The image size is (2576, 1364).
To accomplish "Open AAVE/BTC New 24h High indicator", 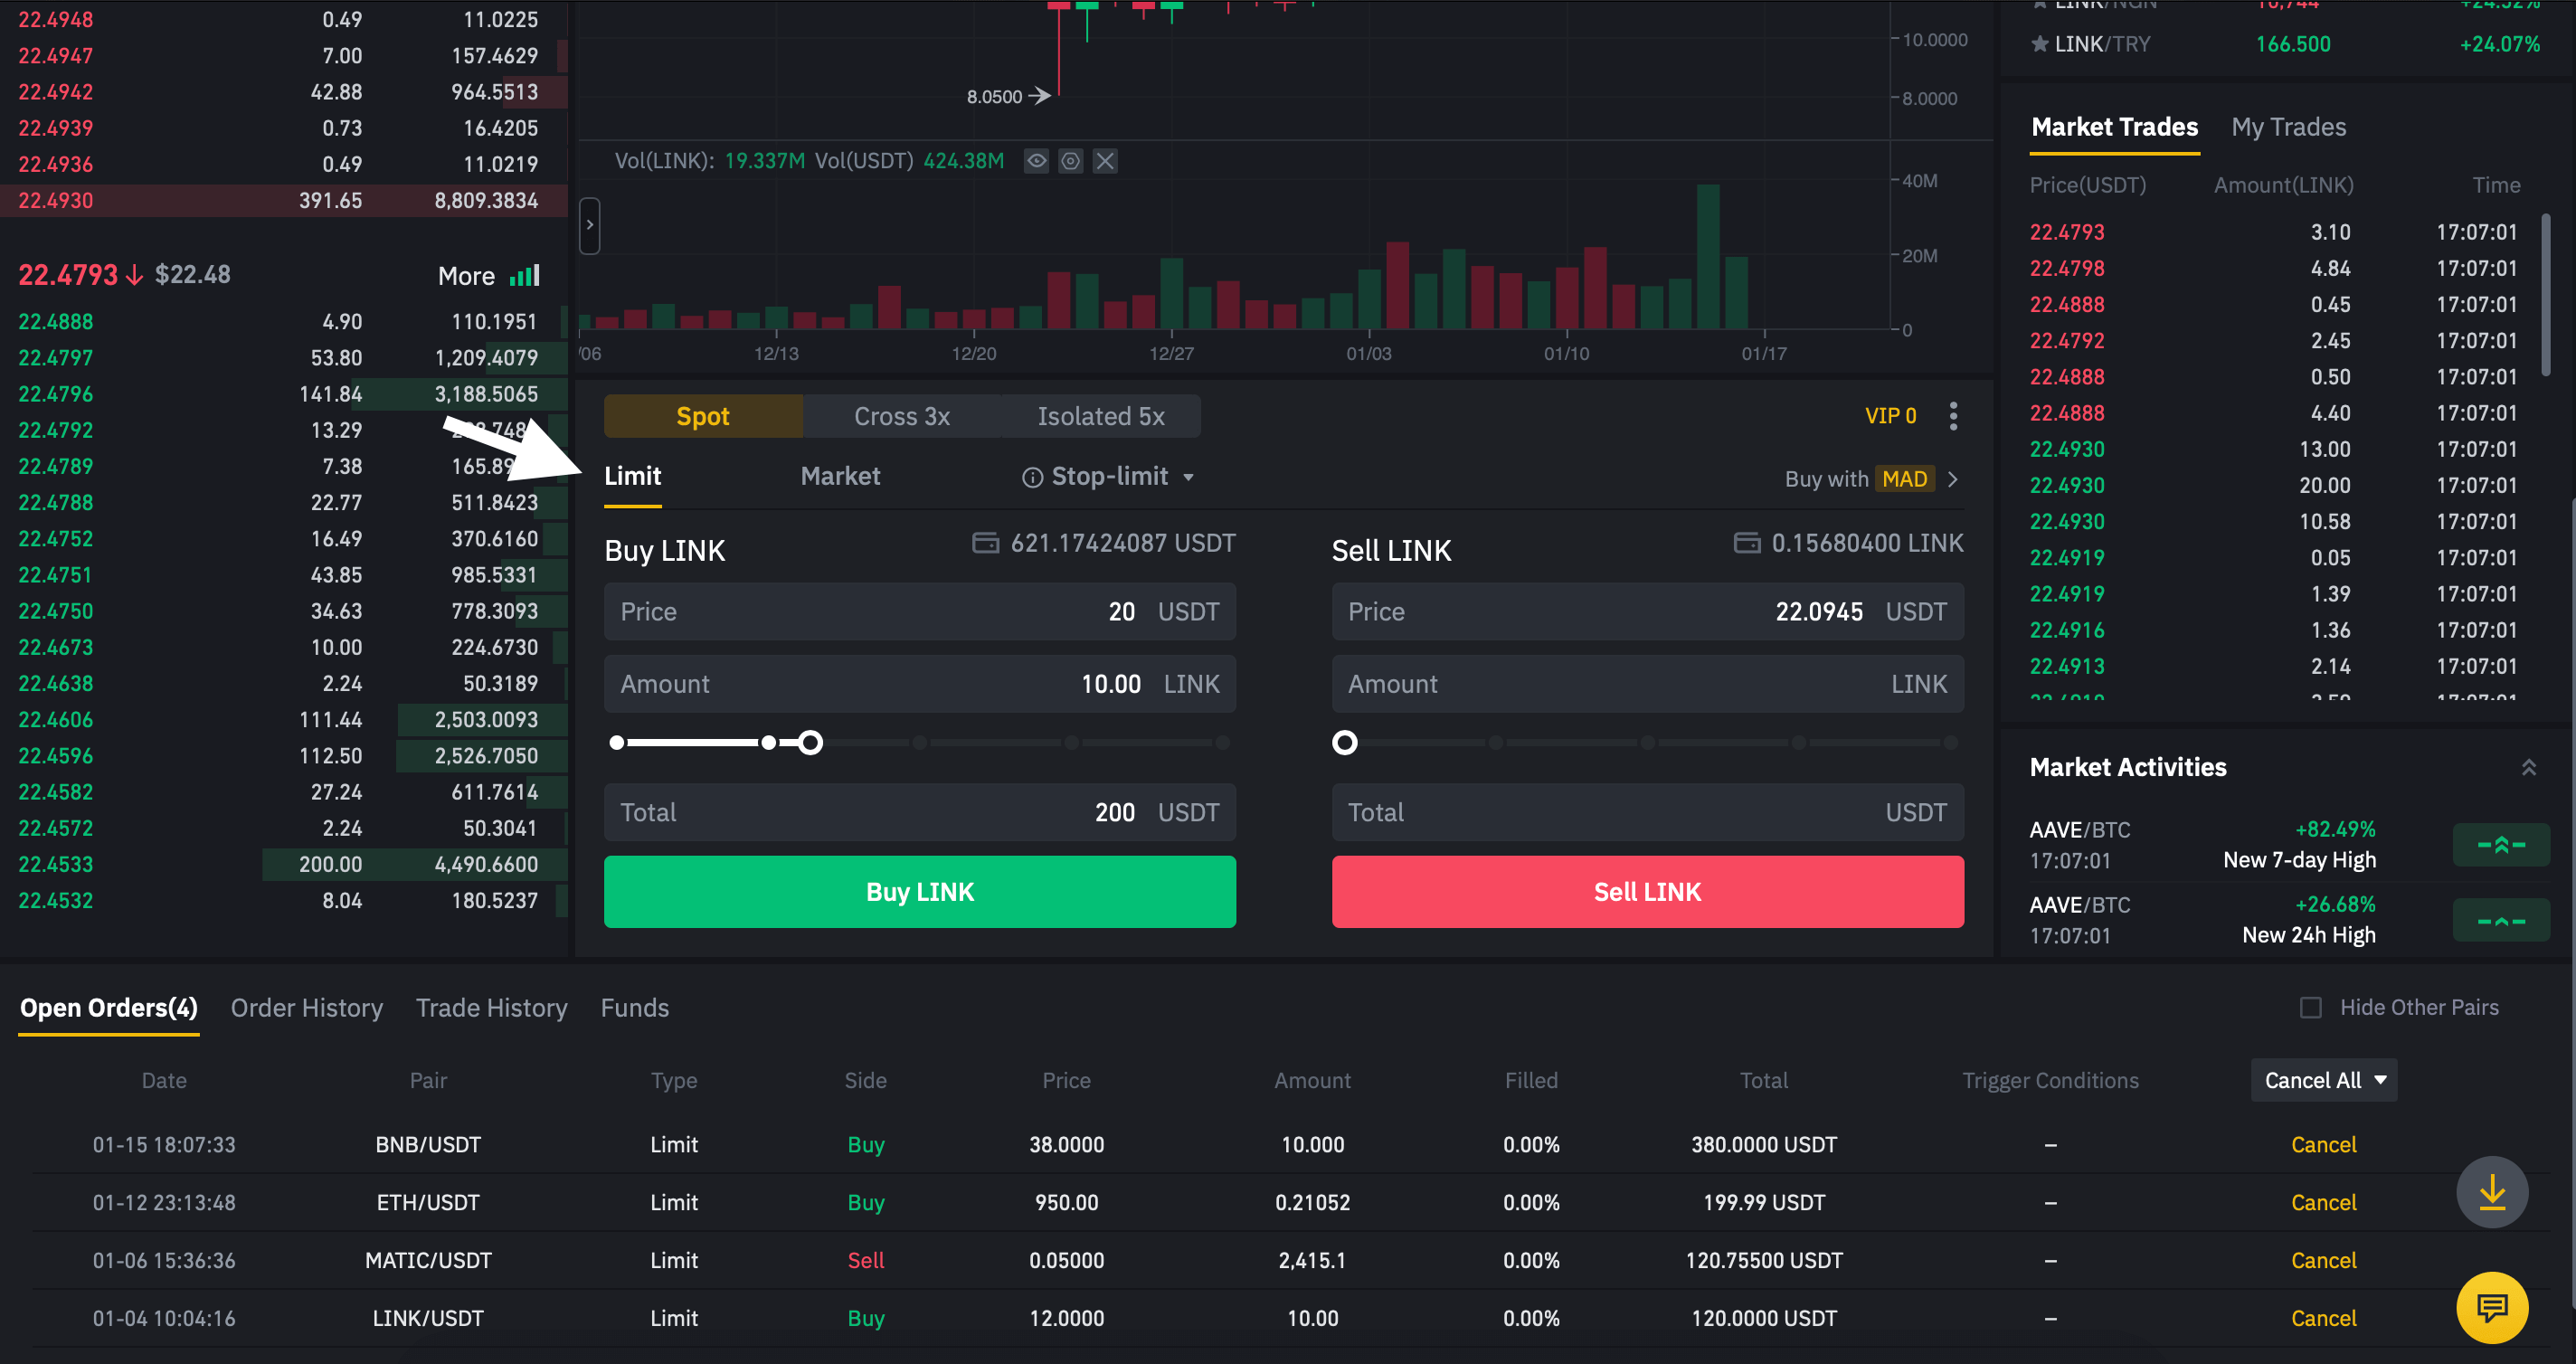I will (2500, 920).
